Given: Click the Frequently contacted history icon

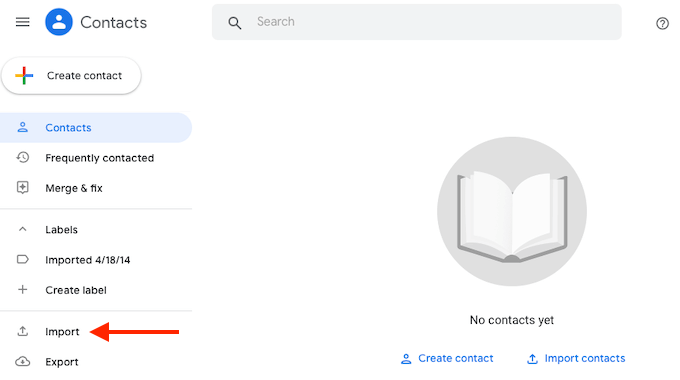Looking at the screenshot, I should click(x=23, y=157).
